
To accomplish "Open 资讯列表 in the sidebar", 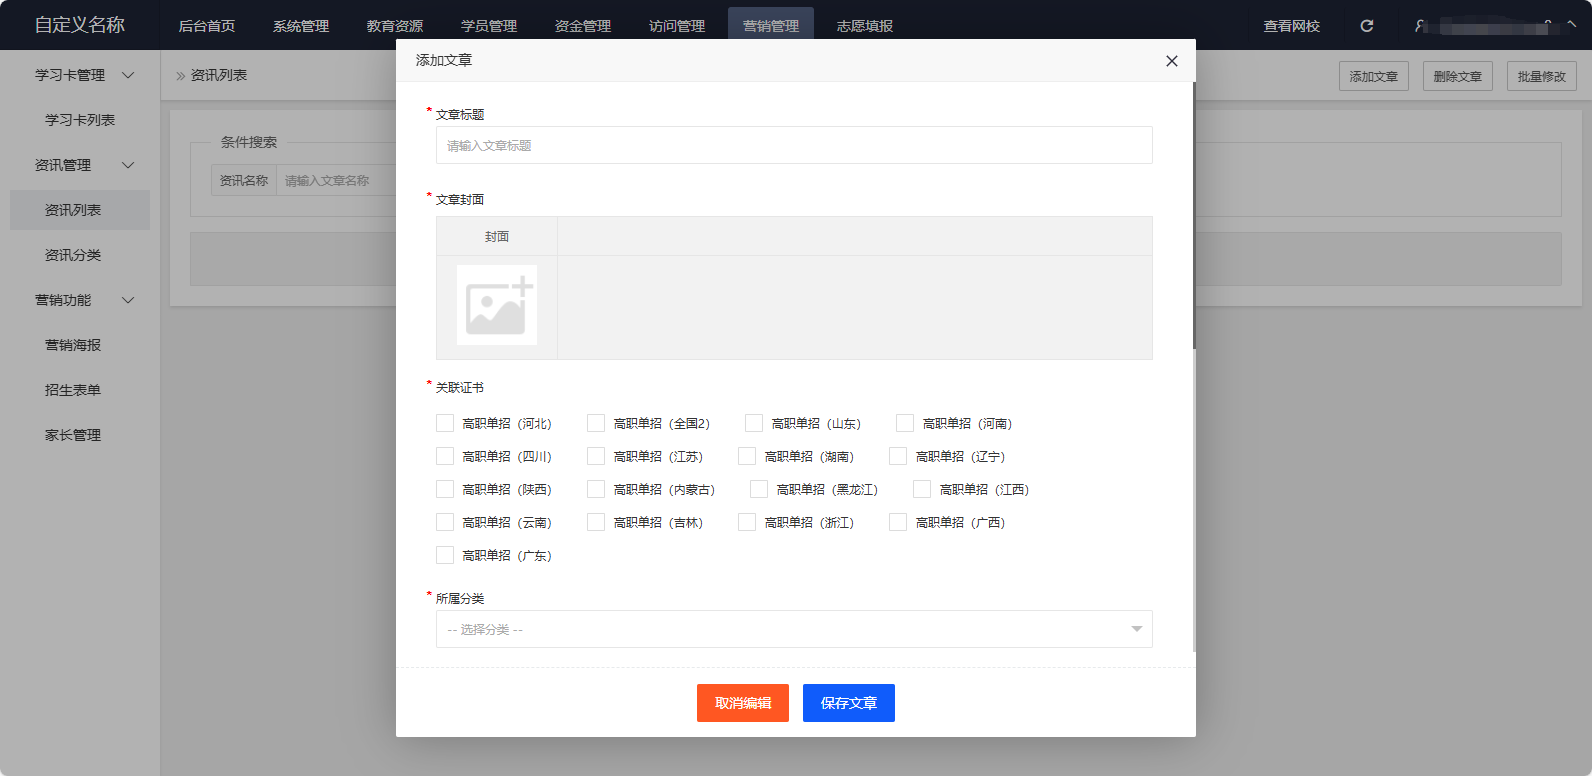I will [80, 210].
